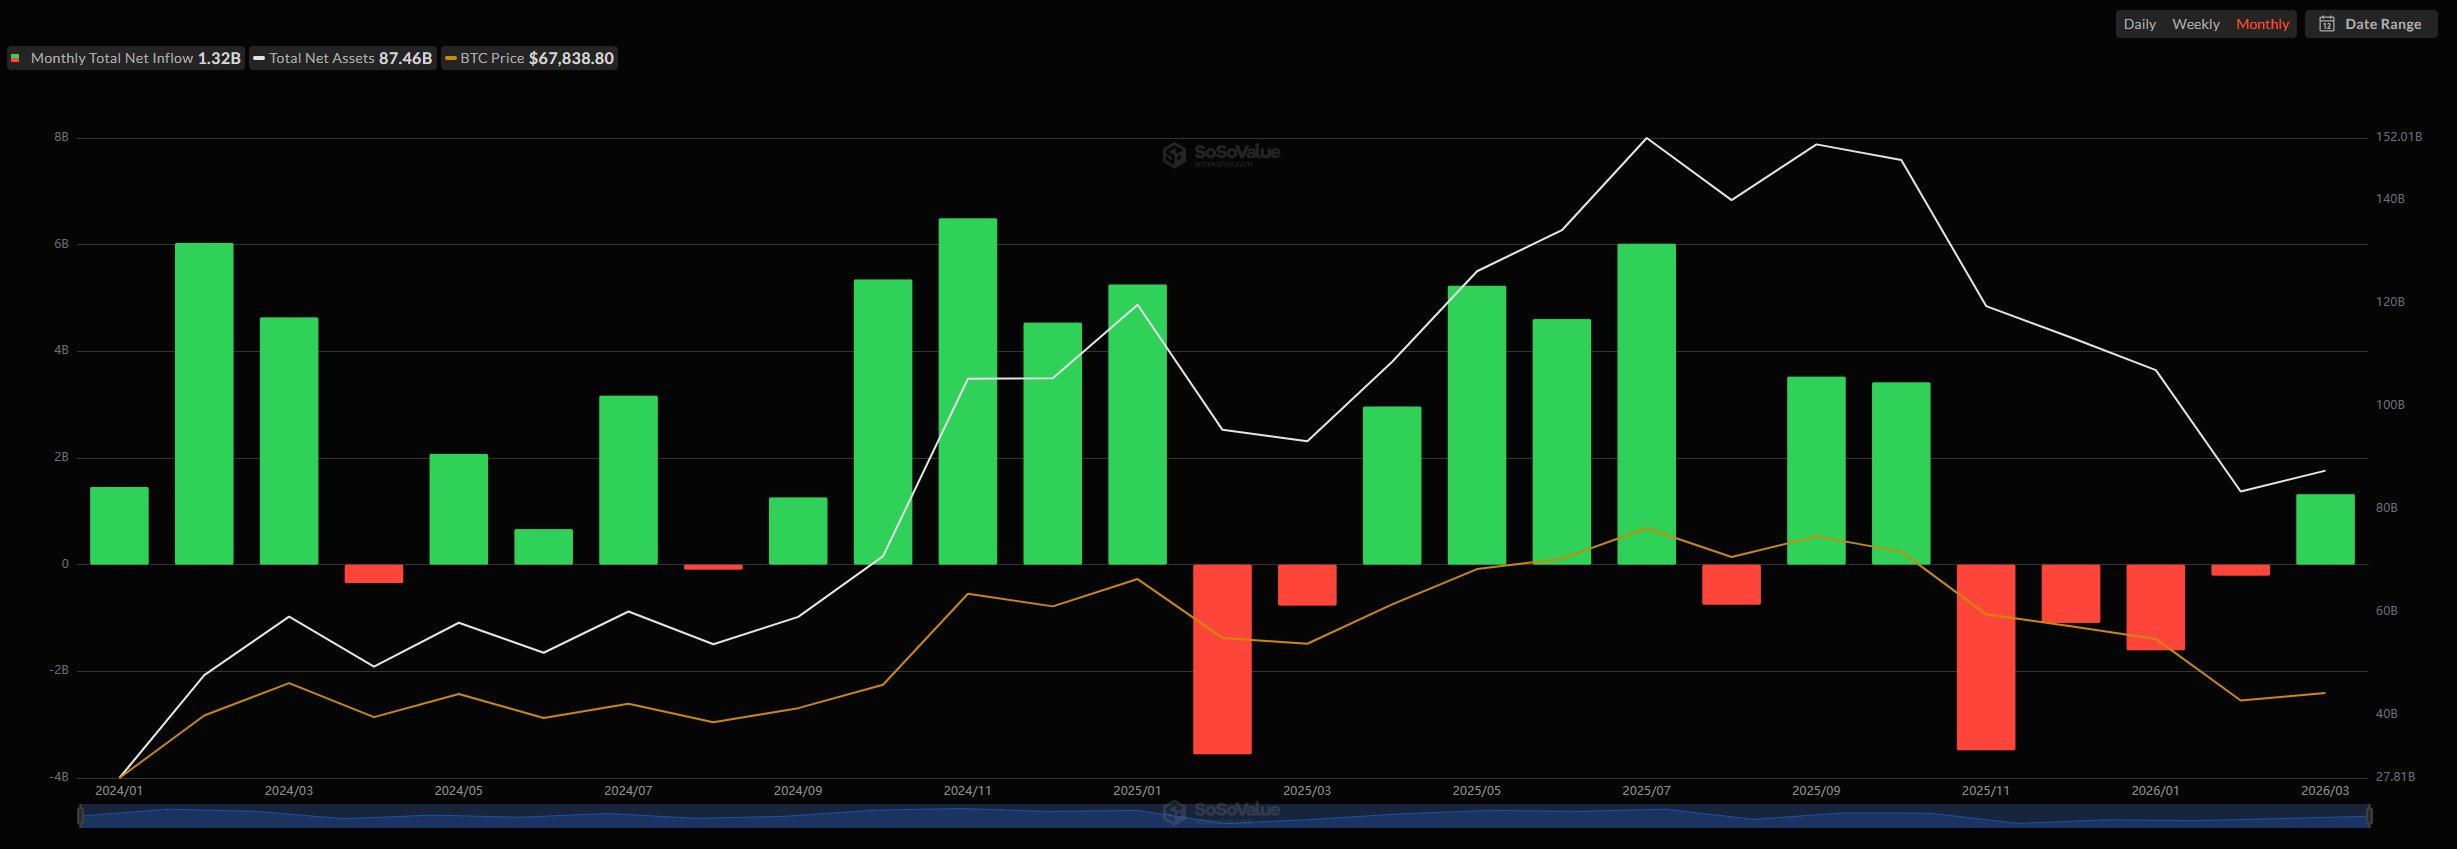Toggle Monthly Total Net Inflow series

(x=126, y=58)
